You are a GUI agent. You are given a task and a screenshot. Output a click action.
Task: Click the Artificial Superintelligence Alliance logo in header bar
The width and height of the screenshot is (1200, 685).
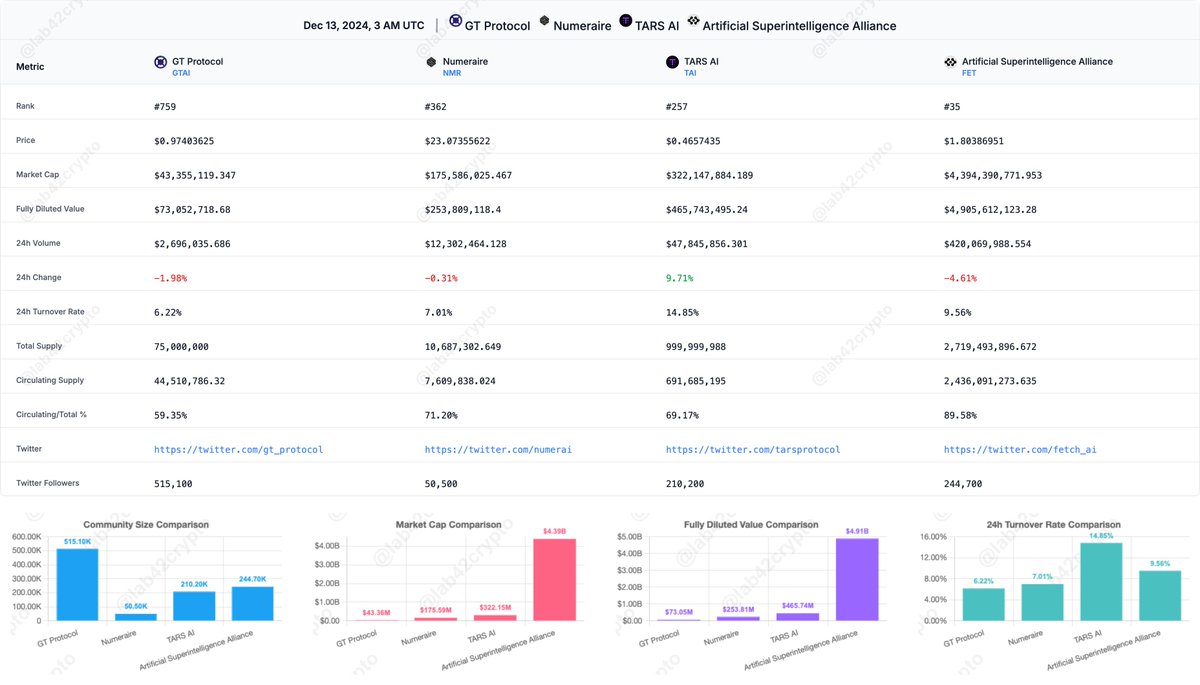point(694,21)
